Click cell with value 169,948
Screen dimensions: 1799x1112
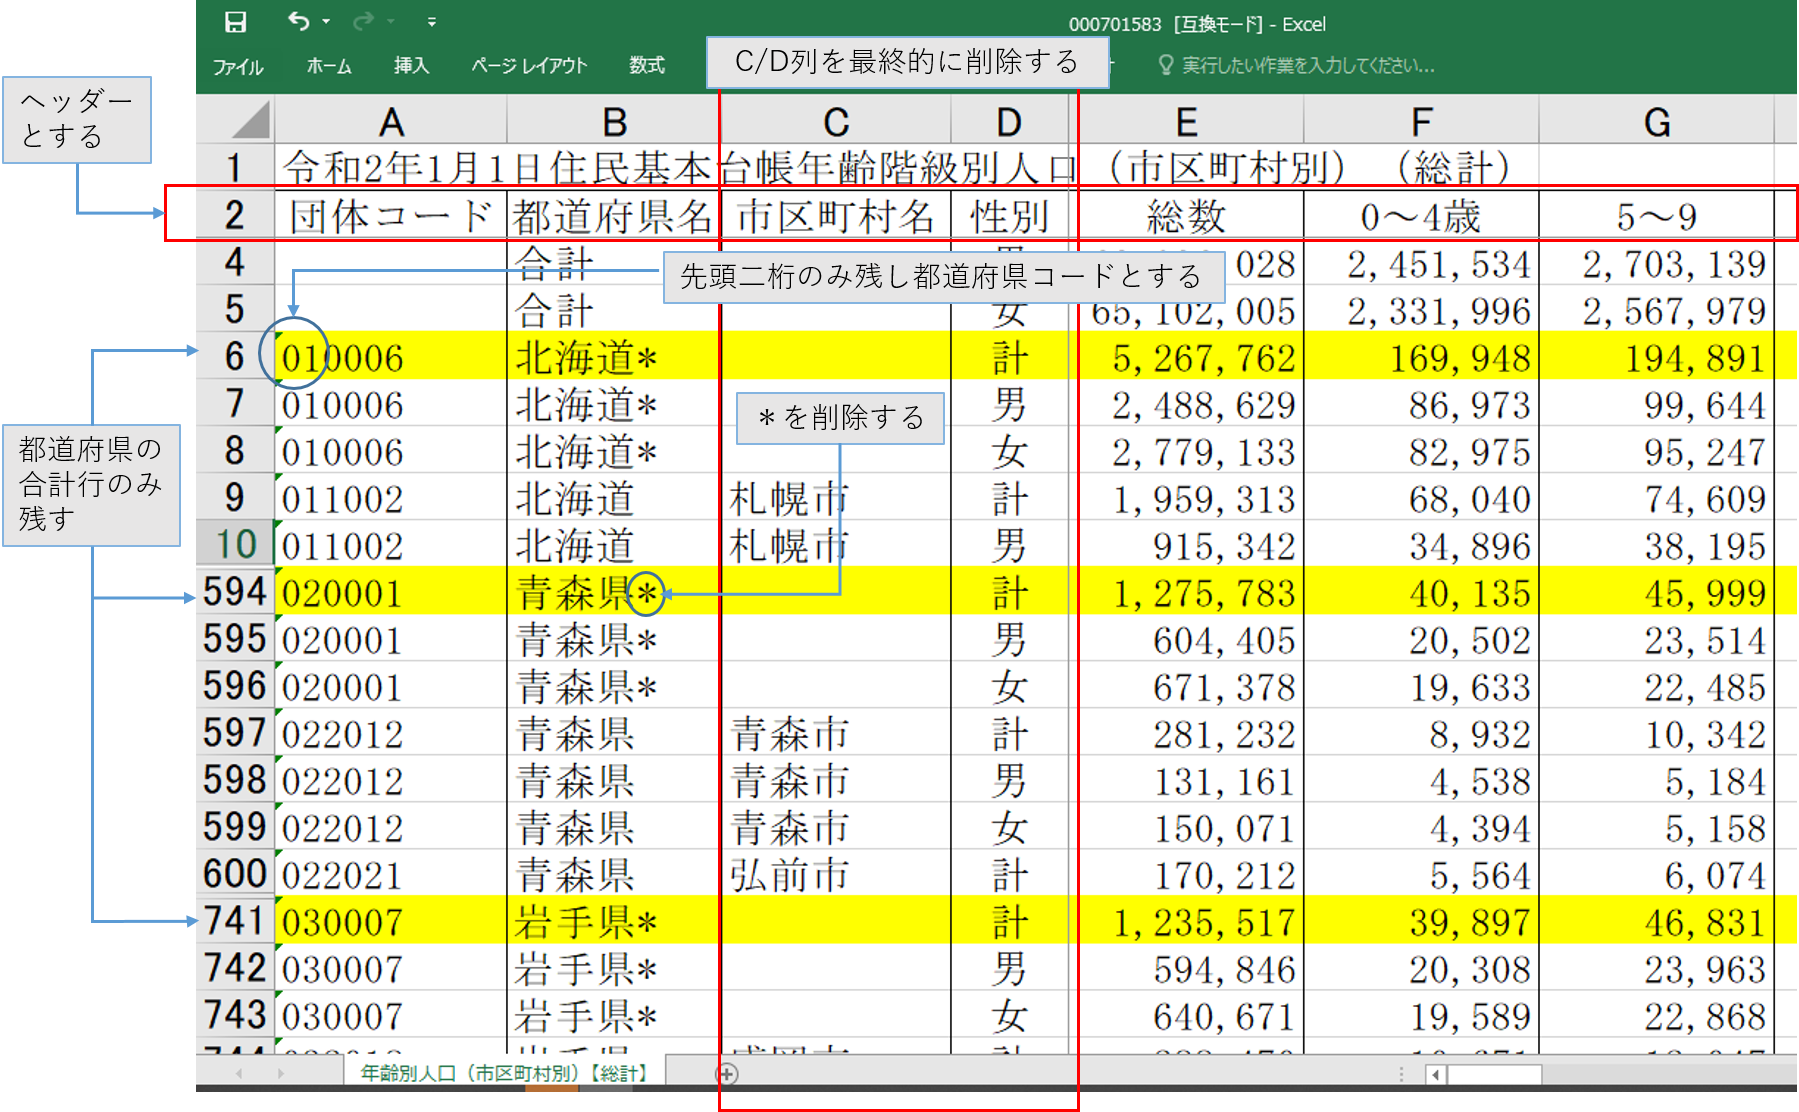(x=1421, y=357)
